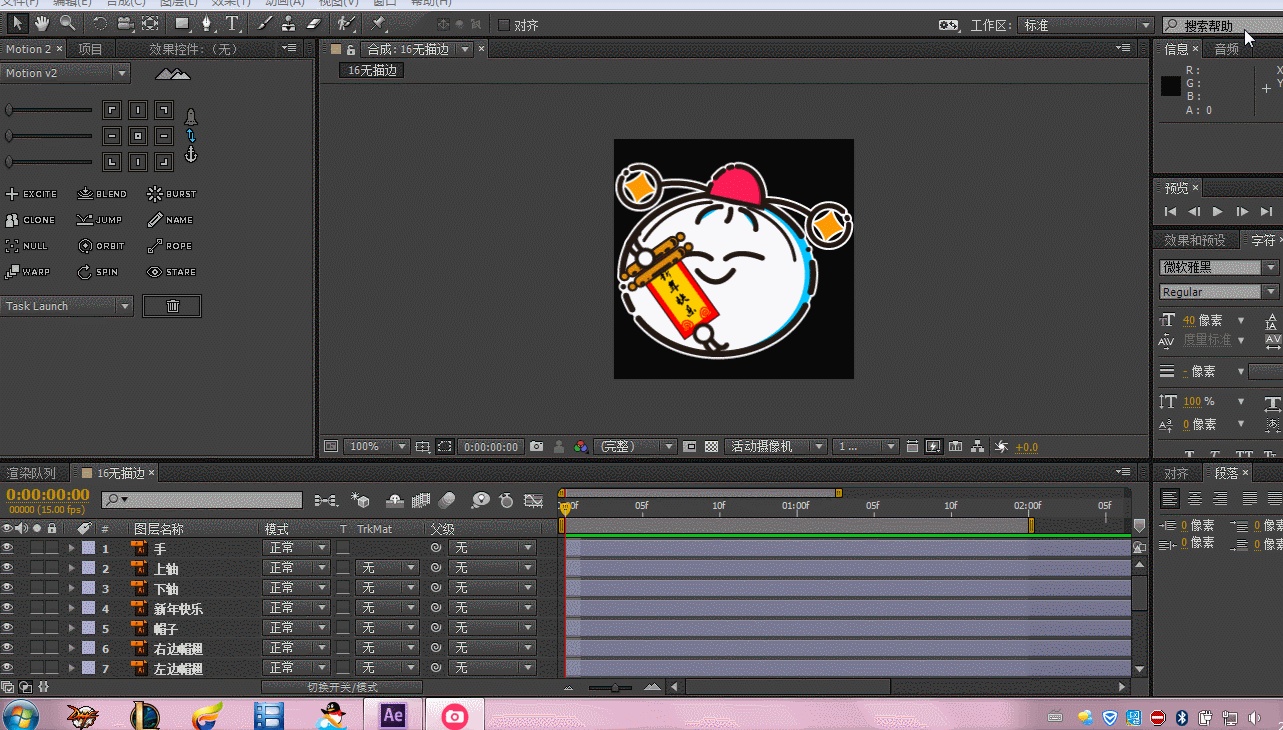Click the ORBIT tool icon

[84, 246]
